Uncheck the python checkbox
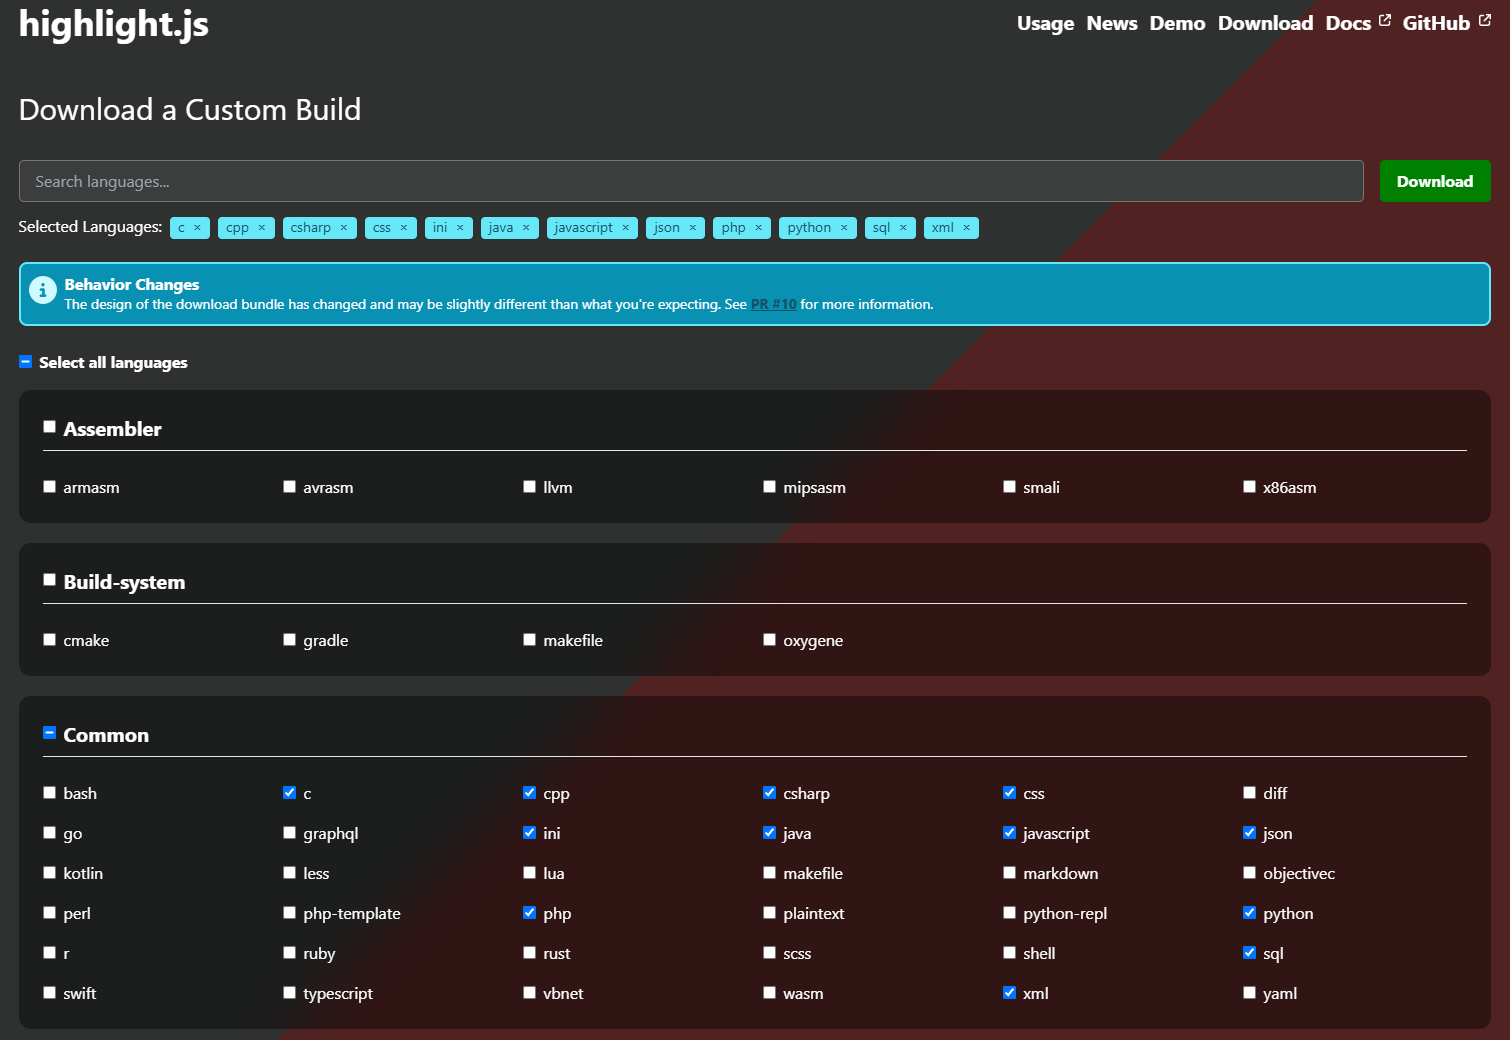This screenshot has height=1040, width=1510. [x=1249, y=913]
